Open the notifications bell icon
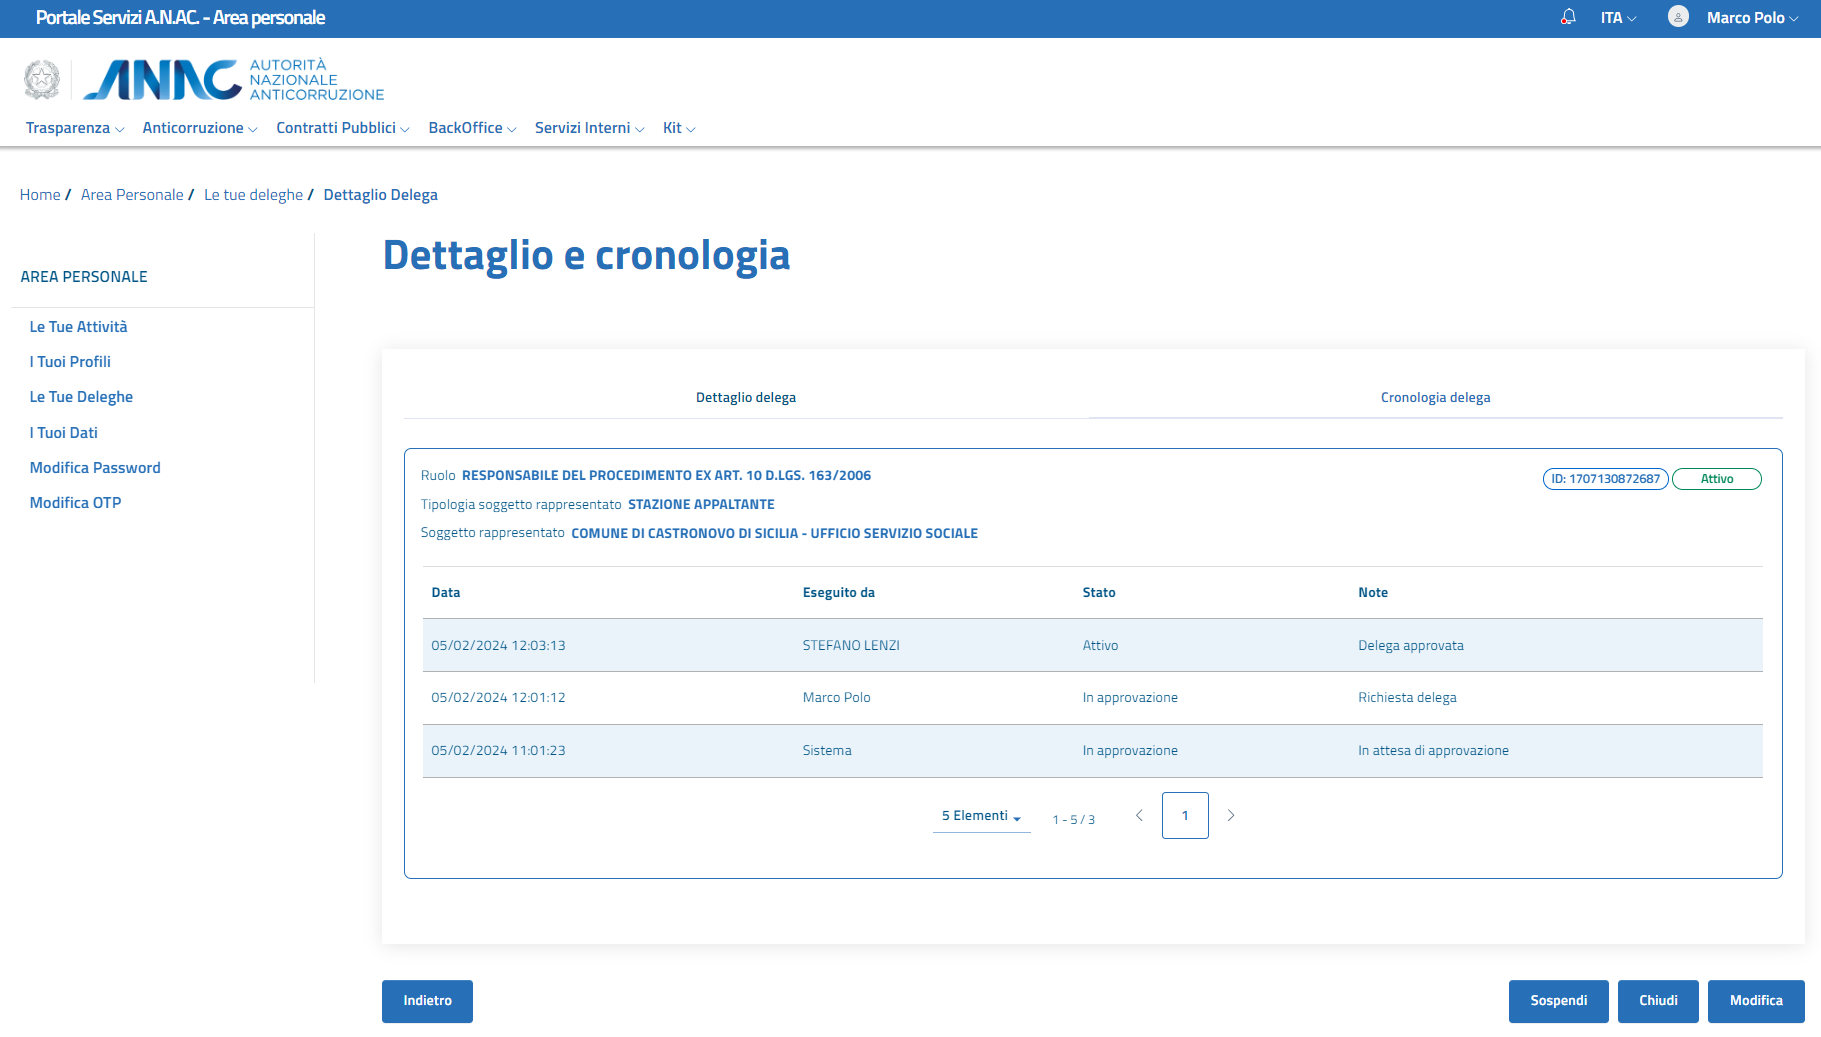Screen dimensions: 1821x1037 point(1568,17)
